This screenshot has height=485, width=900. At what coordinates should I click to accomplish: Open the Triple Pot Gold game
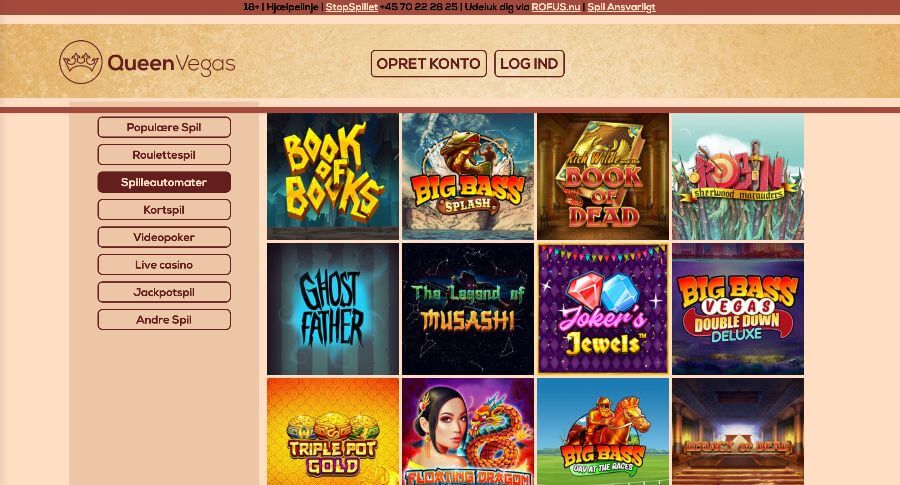pyautogui.click(x=333, y=432)
